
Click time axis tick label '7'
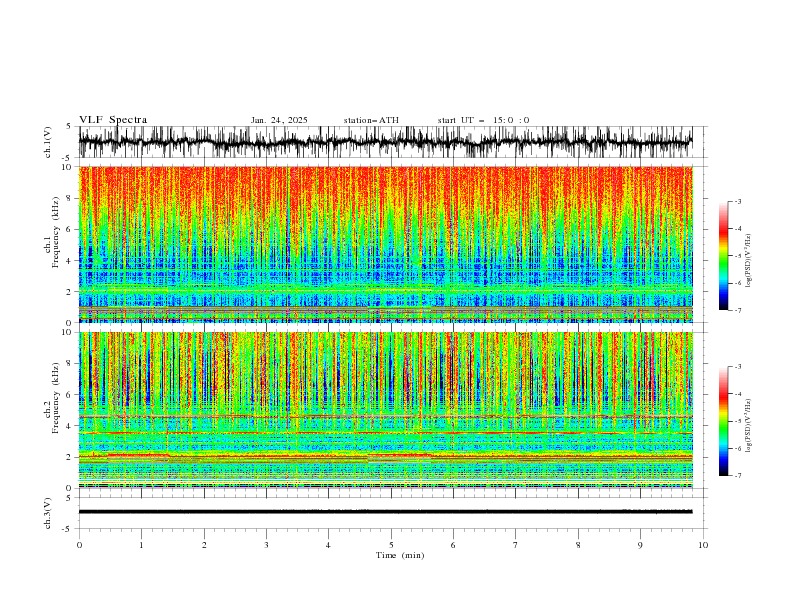(516, 545)
